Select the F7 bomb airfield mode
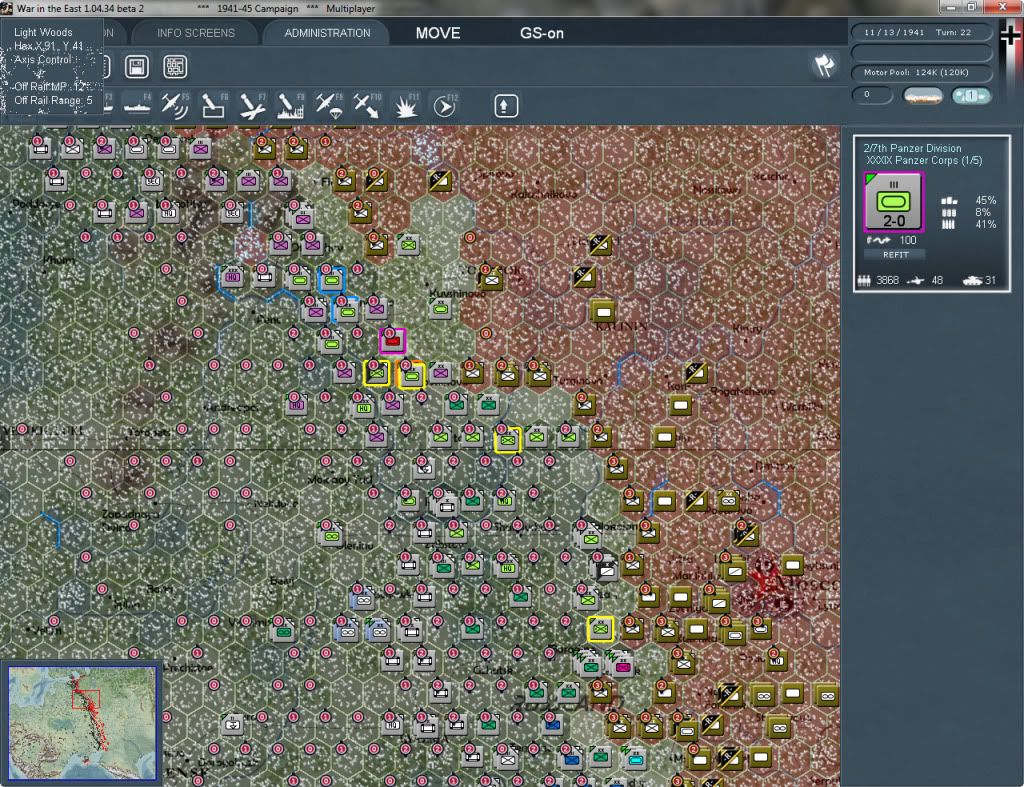1024x787 pixels. click(x=251, y=106)
